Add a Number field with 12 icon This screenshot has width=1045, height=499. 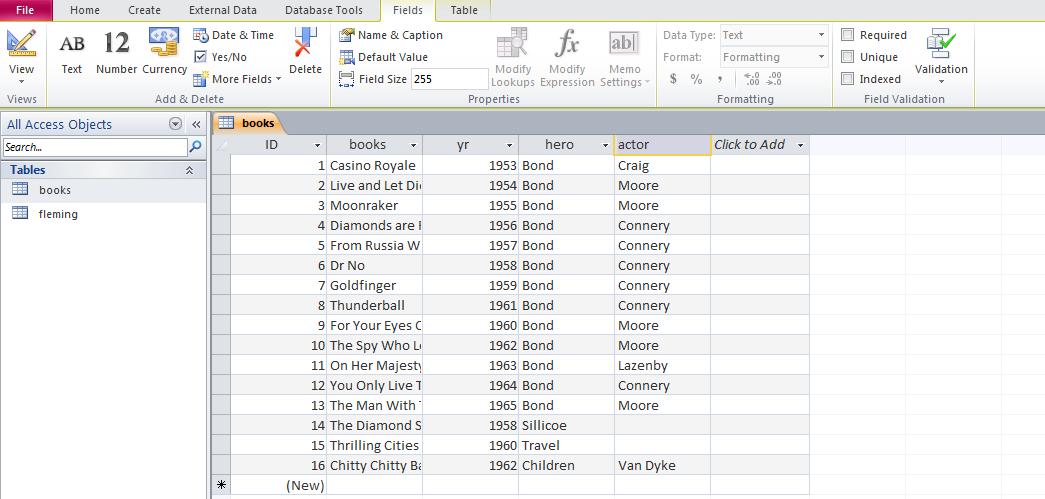[116, 53]
